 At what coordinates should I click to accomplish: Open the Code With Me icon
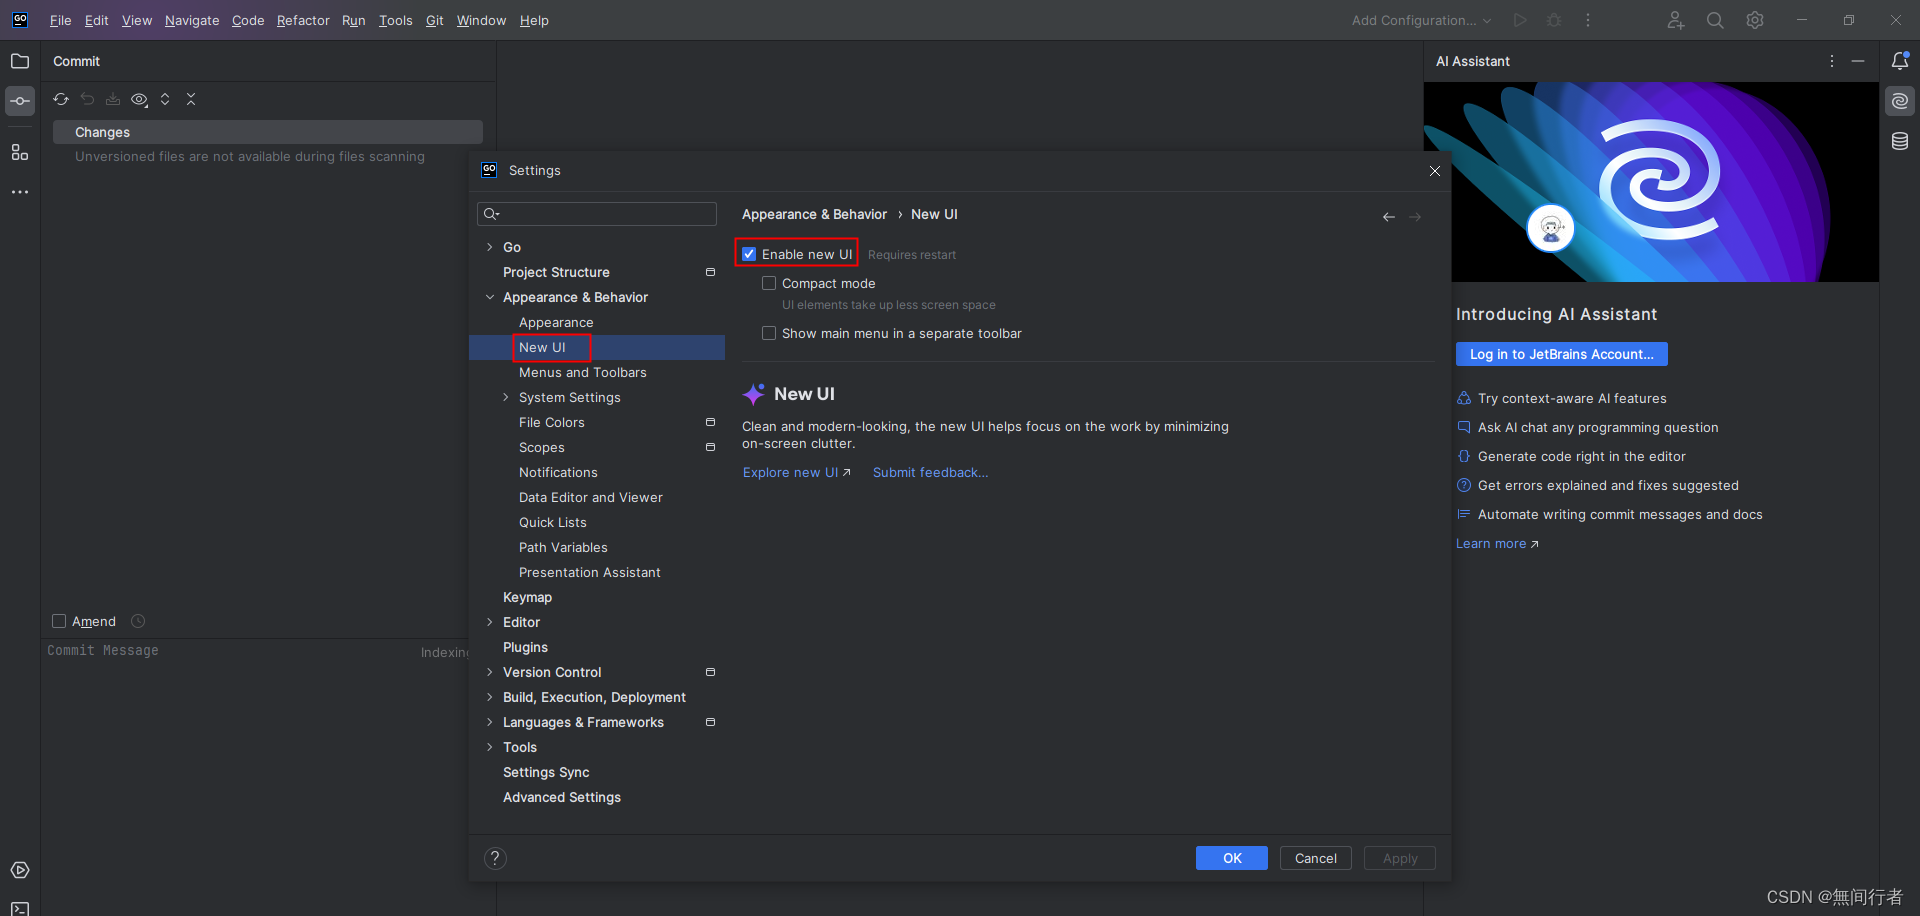tap(1676, 20)
